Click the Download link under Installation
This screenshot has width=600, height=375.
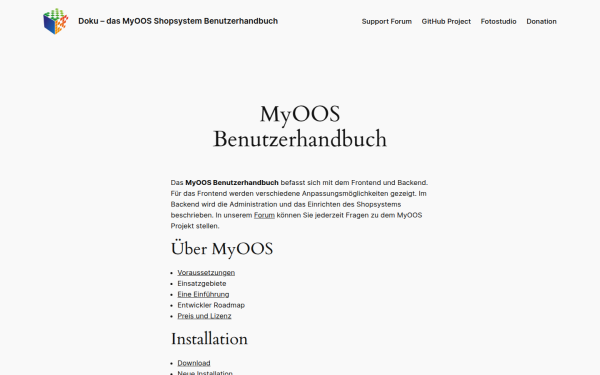pos(194,363)
